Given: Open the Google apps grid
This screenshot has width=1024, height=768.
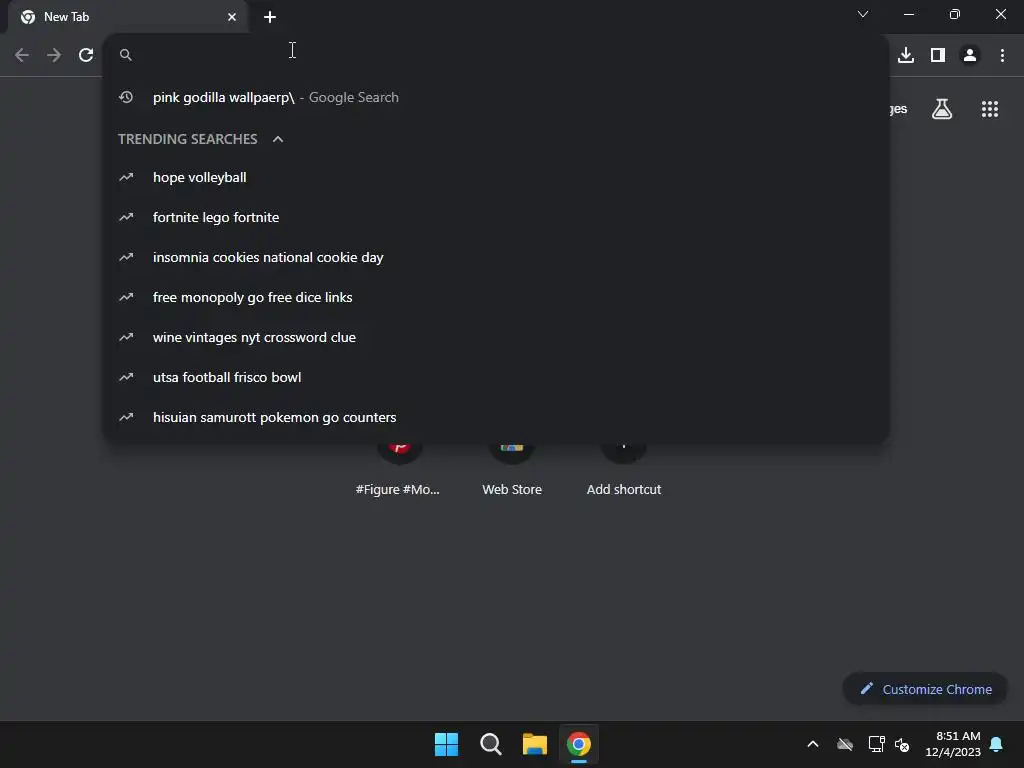Looking at the screenshot, I should pos(990,109).
